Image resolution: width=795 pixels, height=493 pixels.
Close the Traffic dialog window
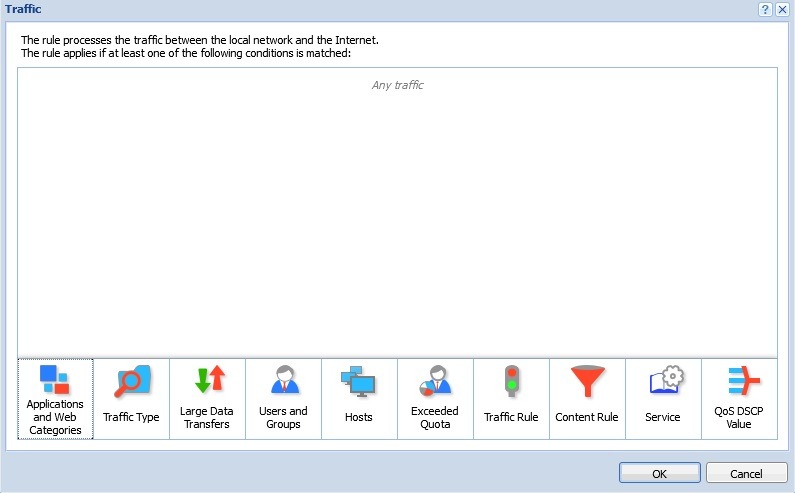tap(782, 9)
